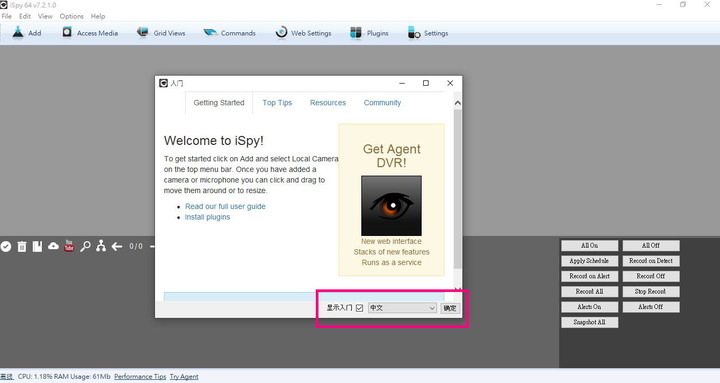The image size is (720, 383).
Task: Maximize the 入门 dialog window
Action: [x=426, y=83]
